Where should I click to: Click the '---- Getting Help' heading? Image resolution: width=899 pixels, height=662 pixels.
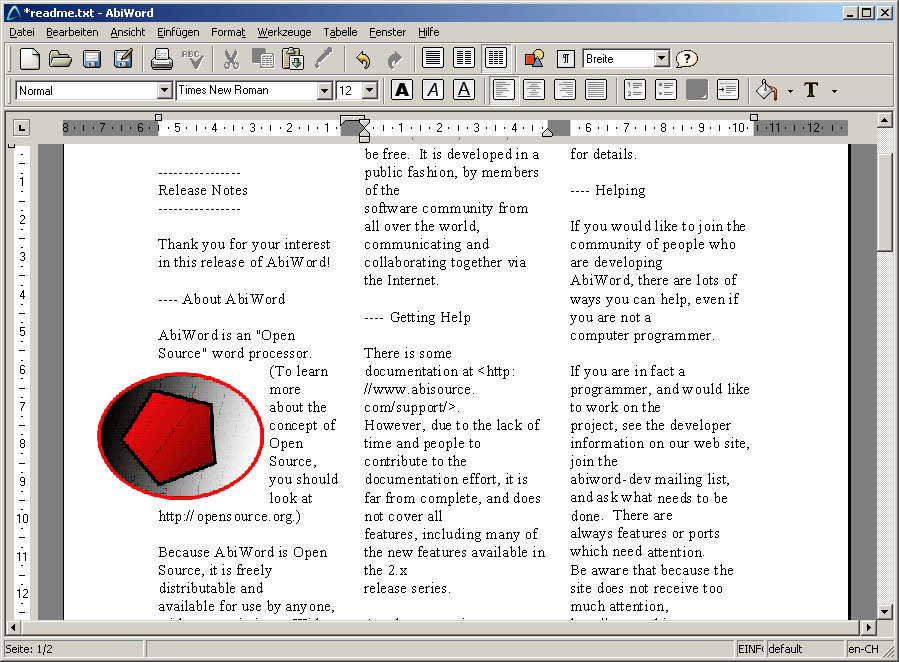[x=417, y=317]
